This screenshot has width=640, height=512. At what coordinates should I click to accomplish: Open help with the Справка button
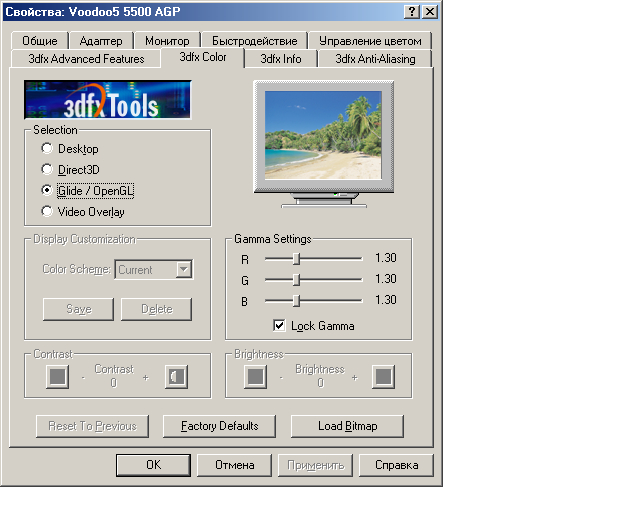pyautogui.click(x=396, y=465)
